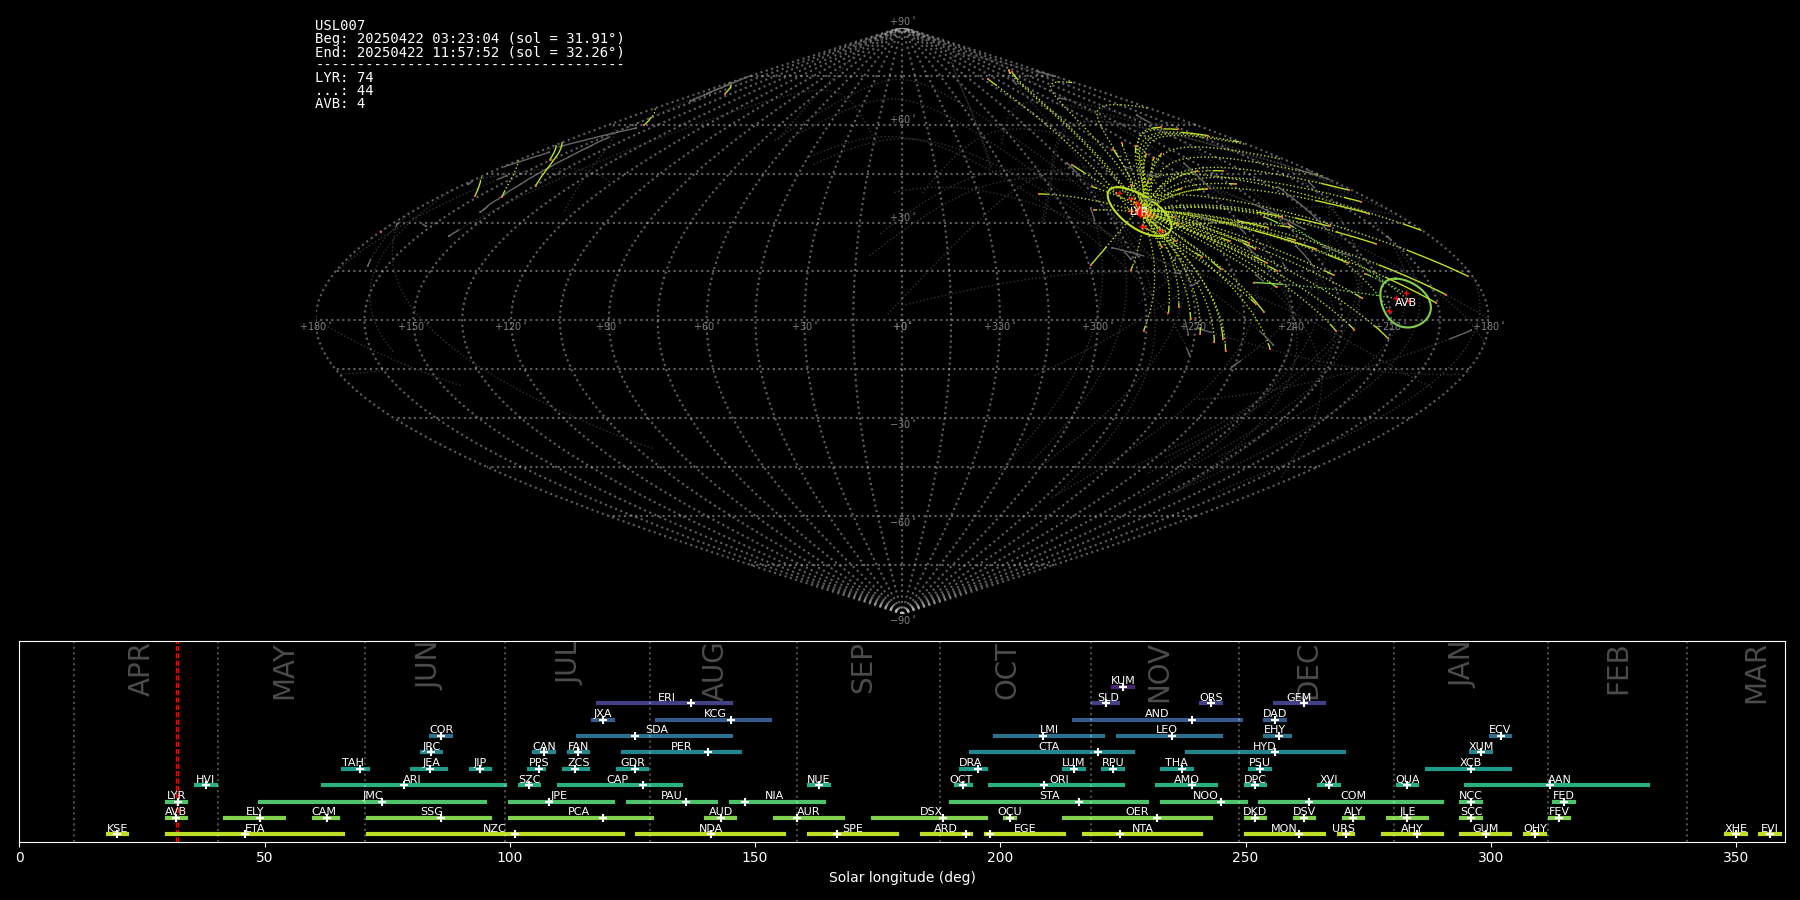Select the XCB shower bar
This screenshot has width=1800, height=900.
(1468, 769)
